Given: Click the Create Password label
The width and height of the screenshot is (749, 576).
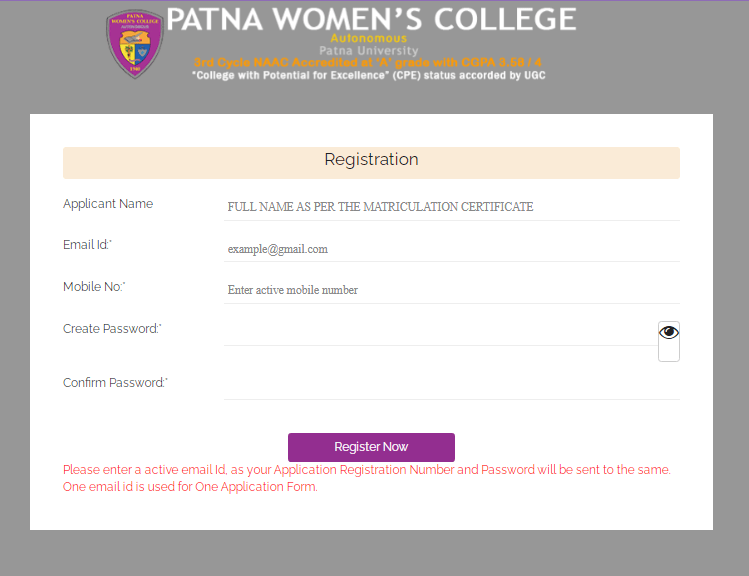Looking at the screenshot, I should coord(112,329).
